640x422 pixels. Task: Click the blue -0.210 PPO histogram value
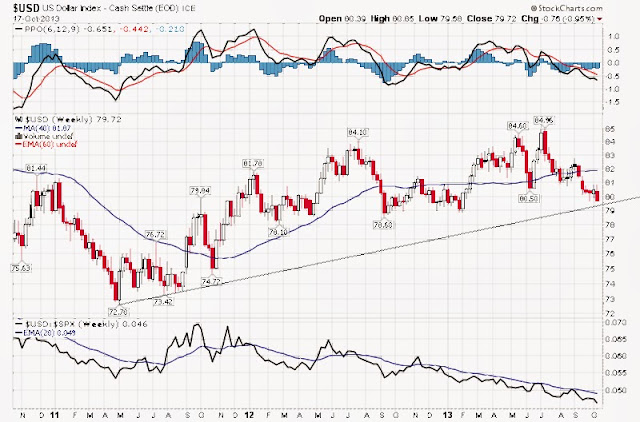tap(169, 29)
